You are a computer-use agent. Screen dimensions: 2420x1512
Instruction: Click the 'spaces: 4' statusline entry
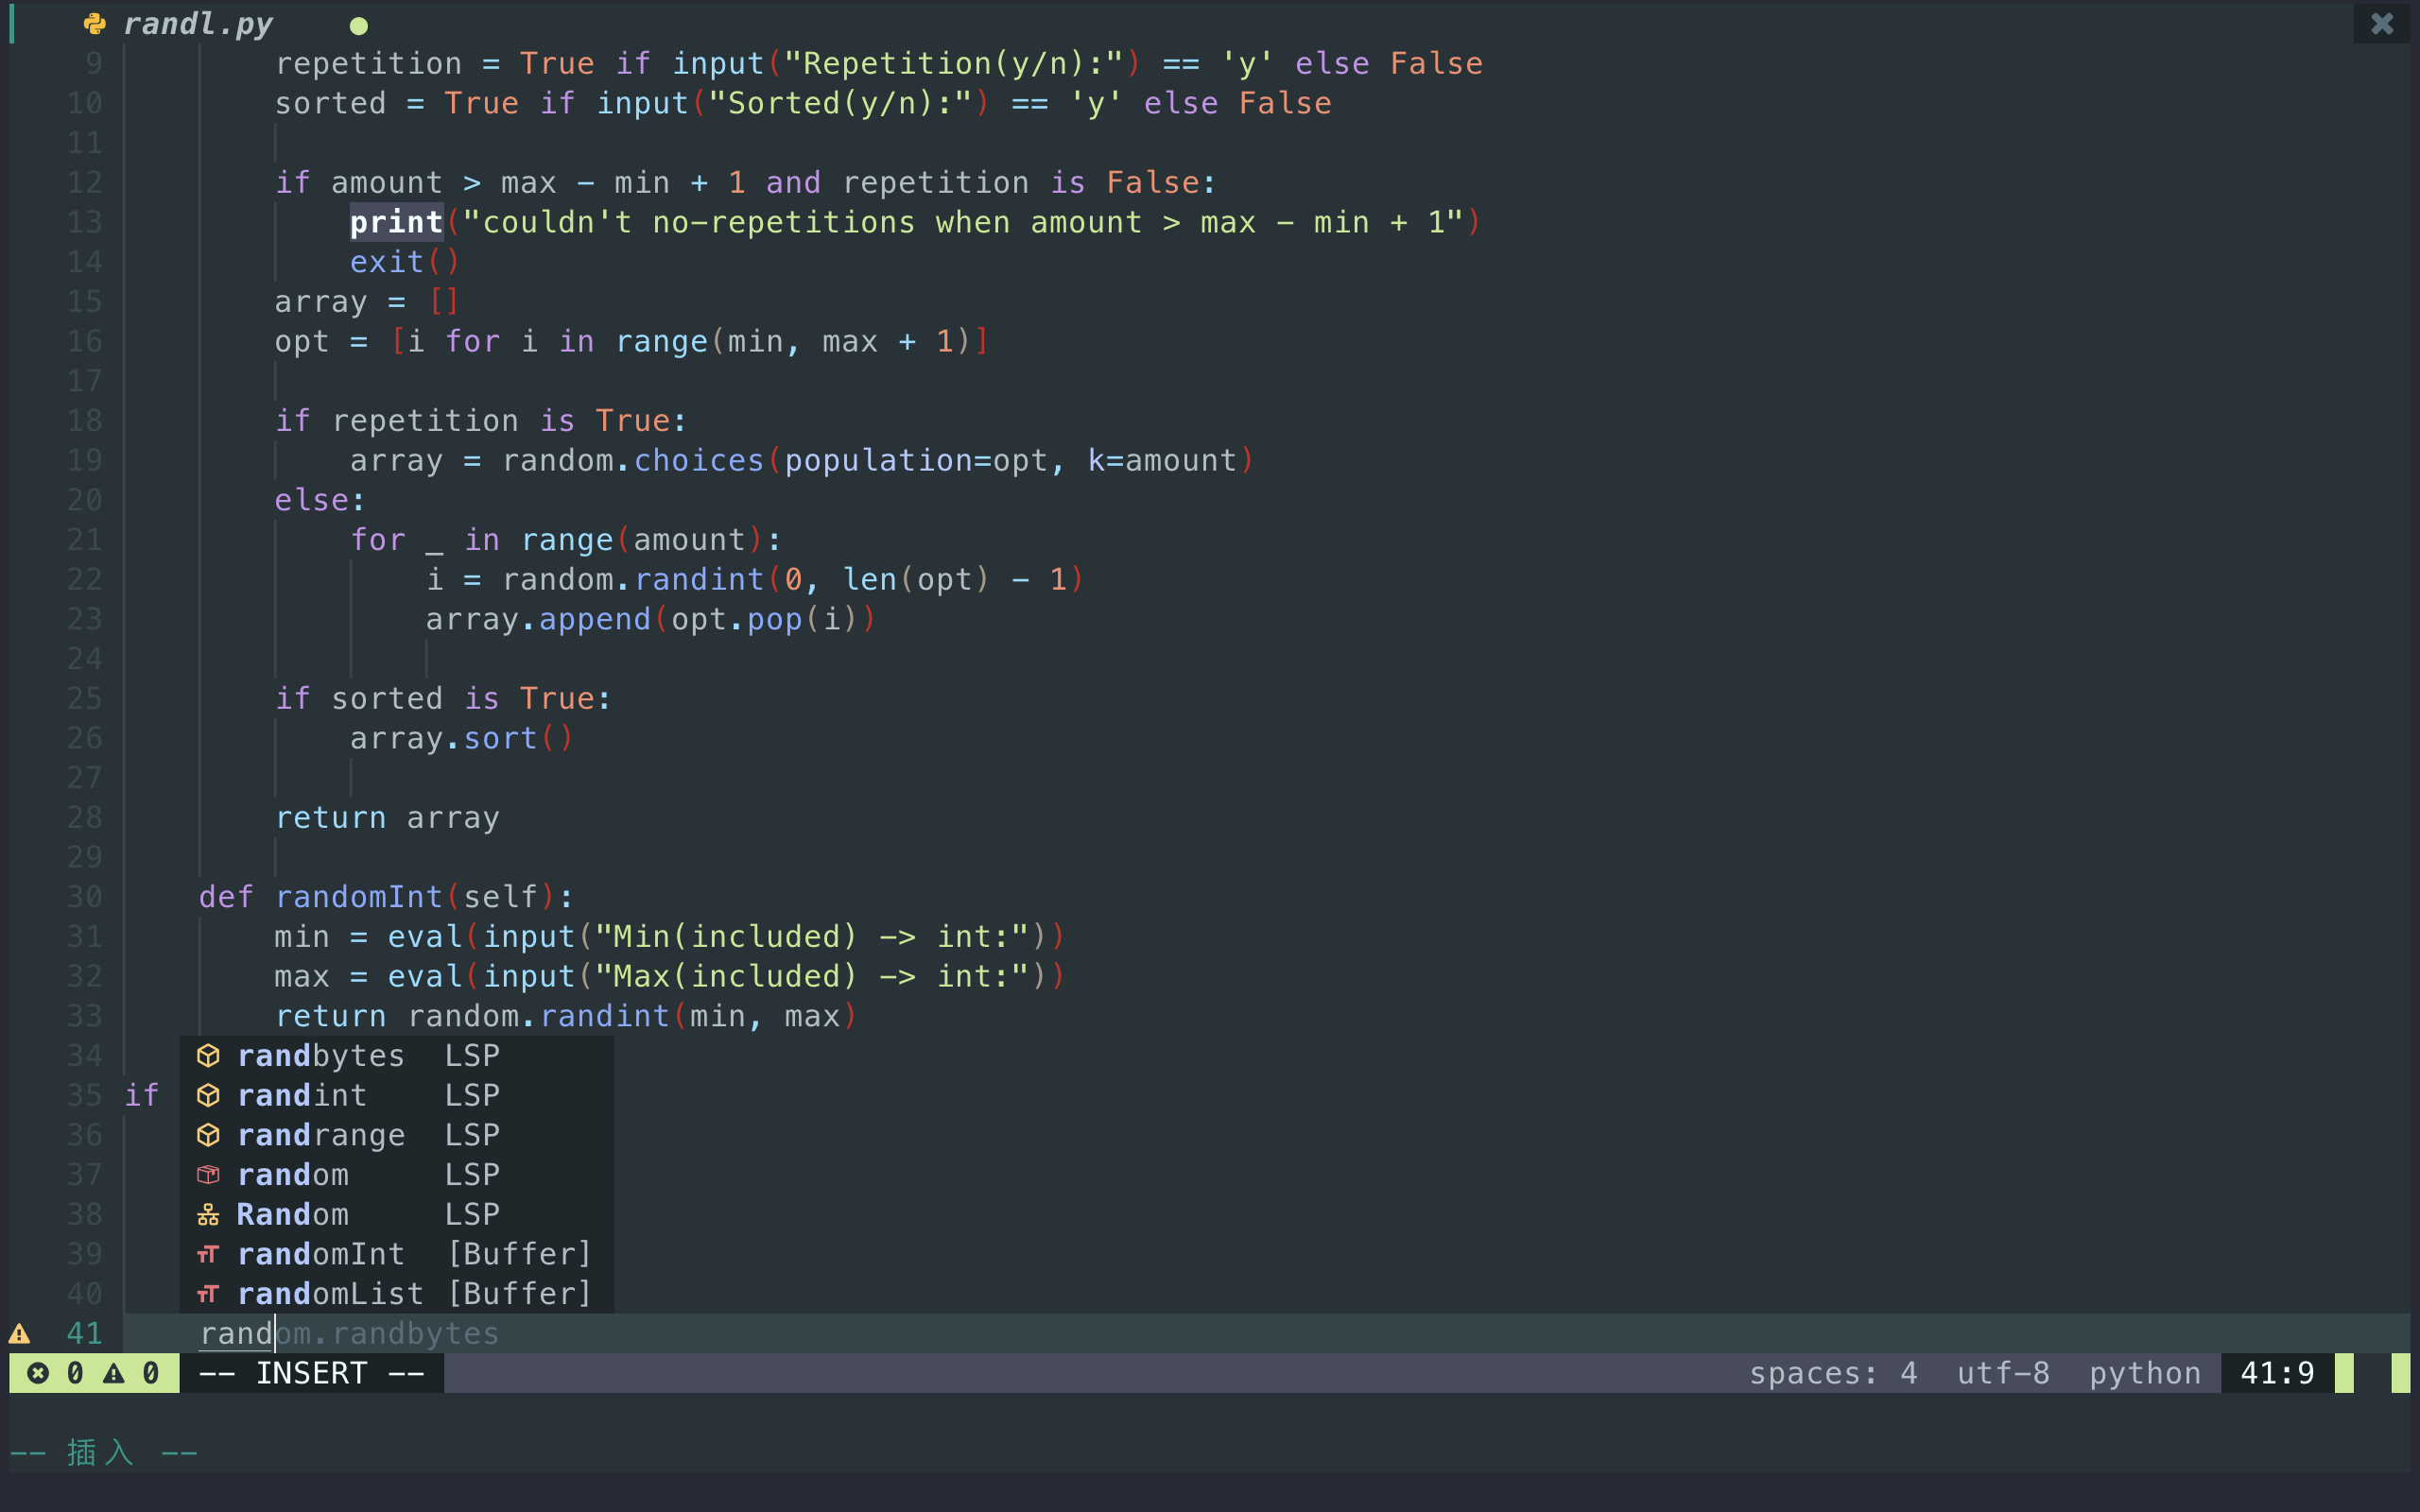[x=1833, y=1373]
